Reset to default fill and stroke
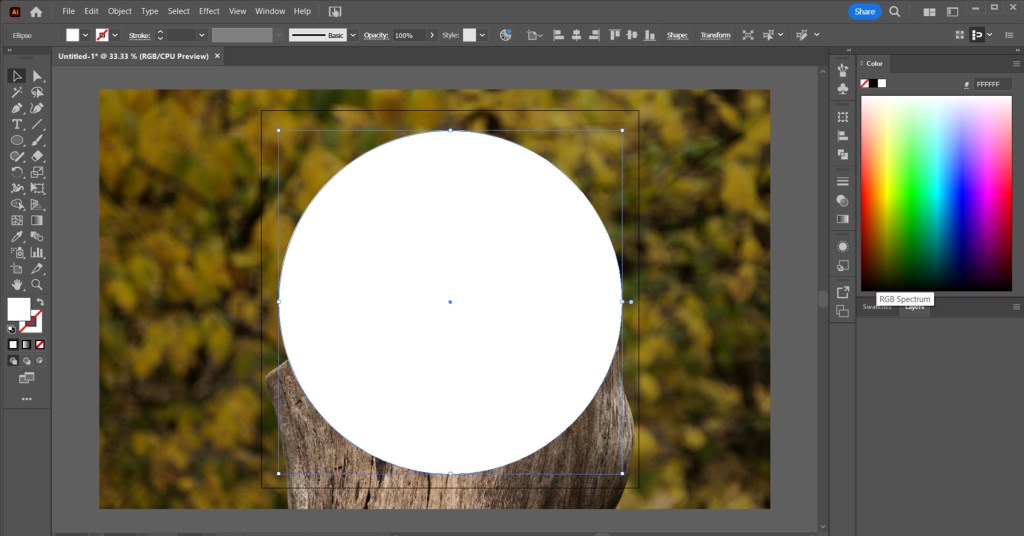1024x536 pixels. coord(11,329)
